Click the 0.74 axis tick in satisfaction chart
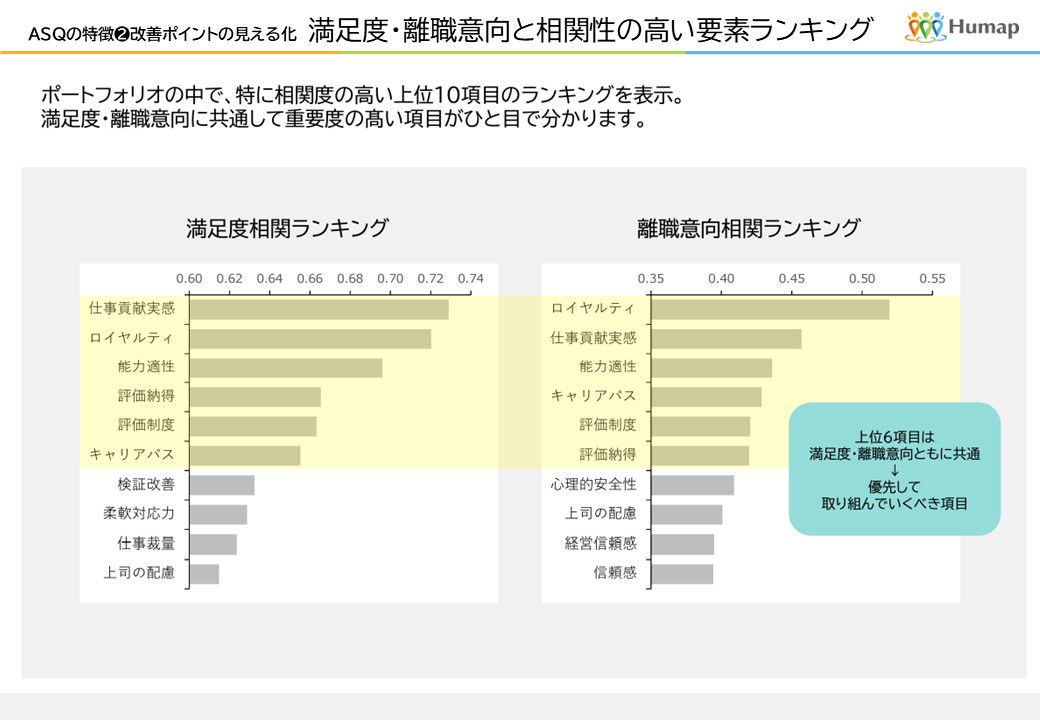Screen dimensions: 1040x720 470,279
